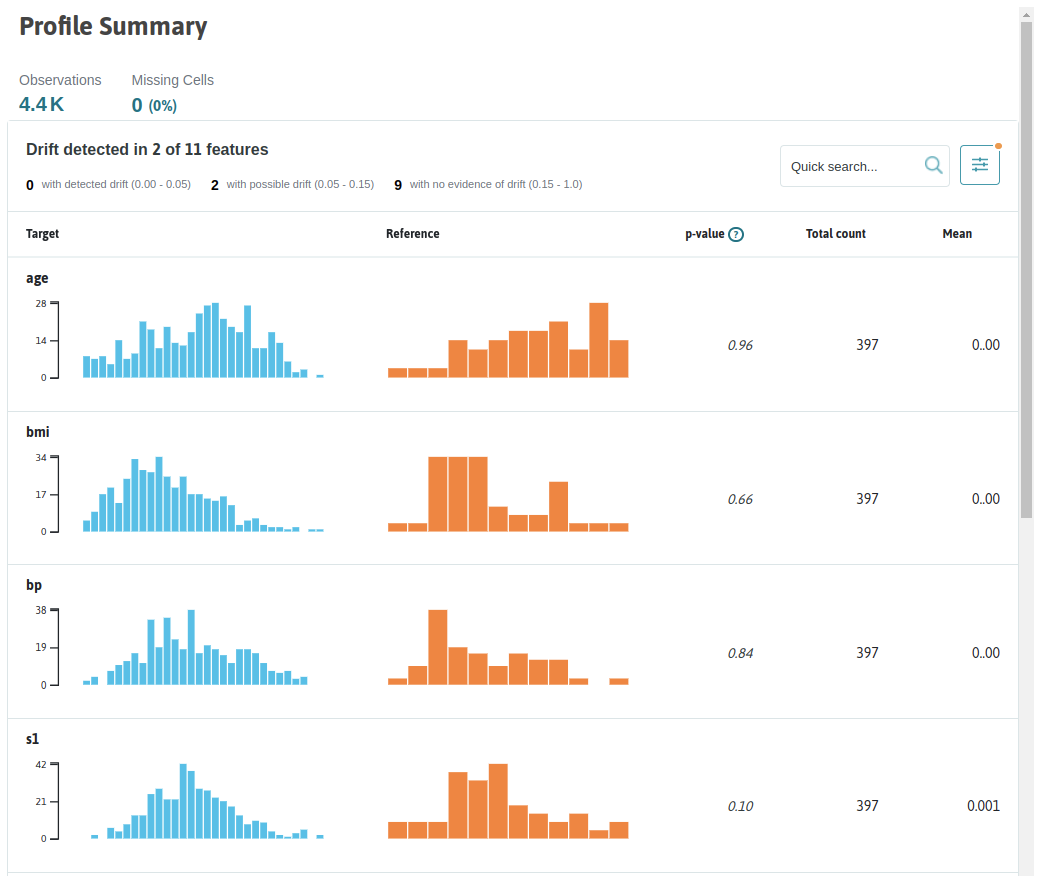Sort by the Target column header
This screenshot has width=1041, height=876.
[x=42, y=234]
